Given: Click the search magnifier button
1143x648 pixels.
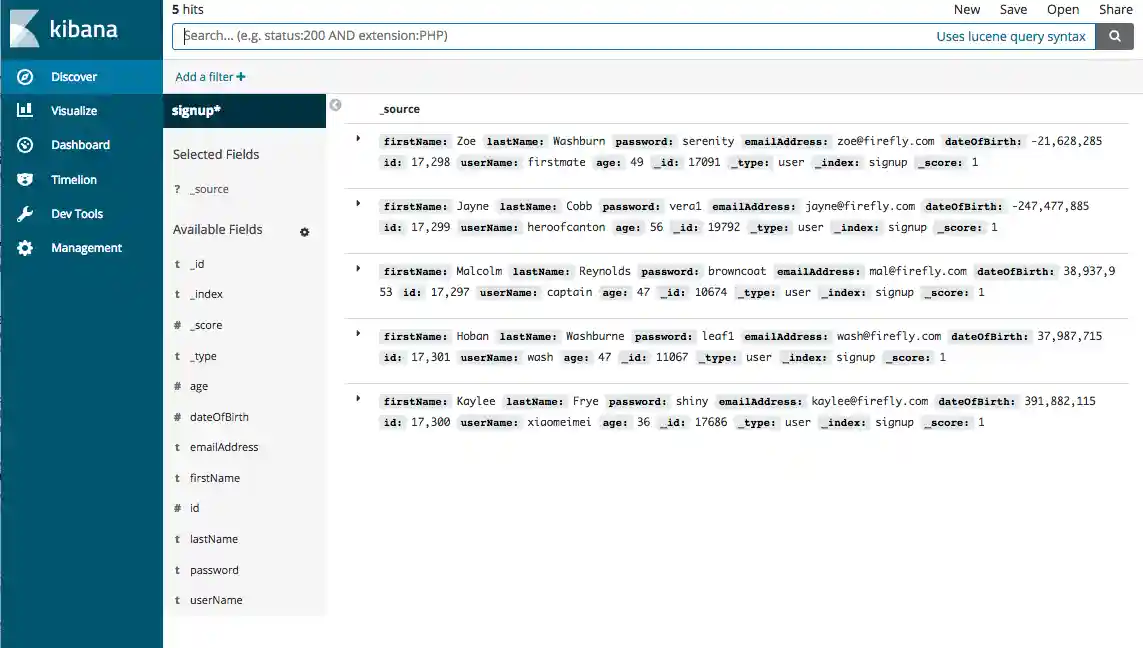Looking at the screenshot, I should pyautogui.click(x=1114, y=36).
